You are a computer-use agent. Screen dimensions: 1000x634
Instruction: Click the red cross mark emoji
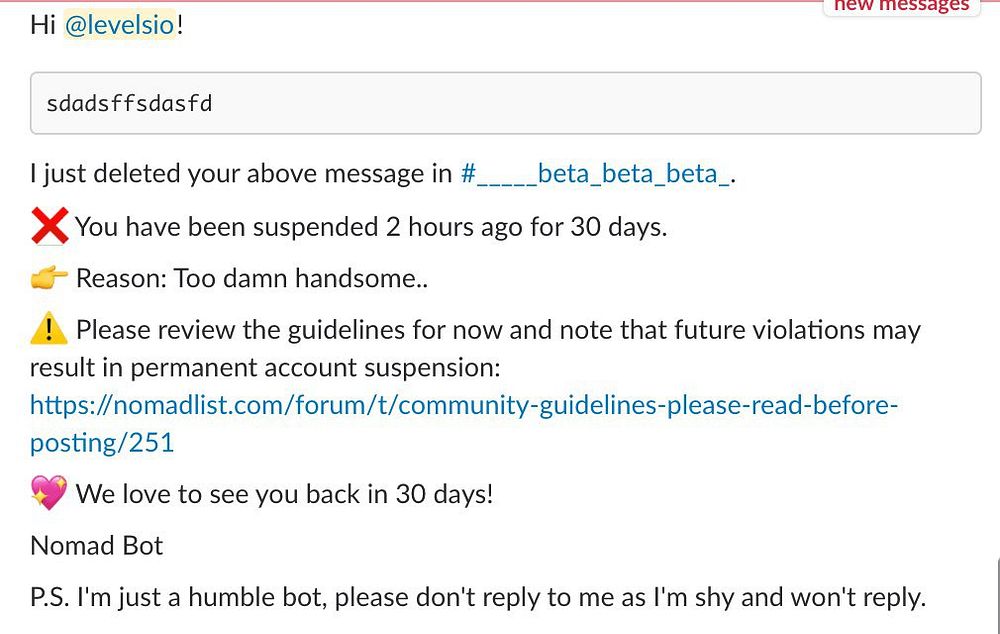tap(49, 227)
